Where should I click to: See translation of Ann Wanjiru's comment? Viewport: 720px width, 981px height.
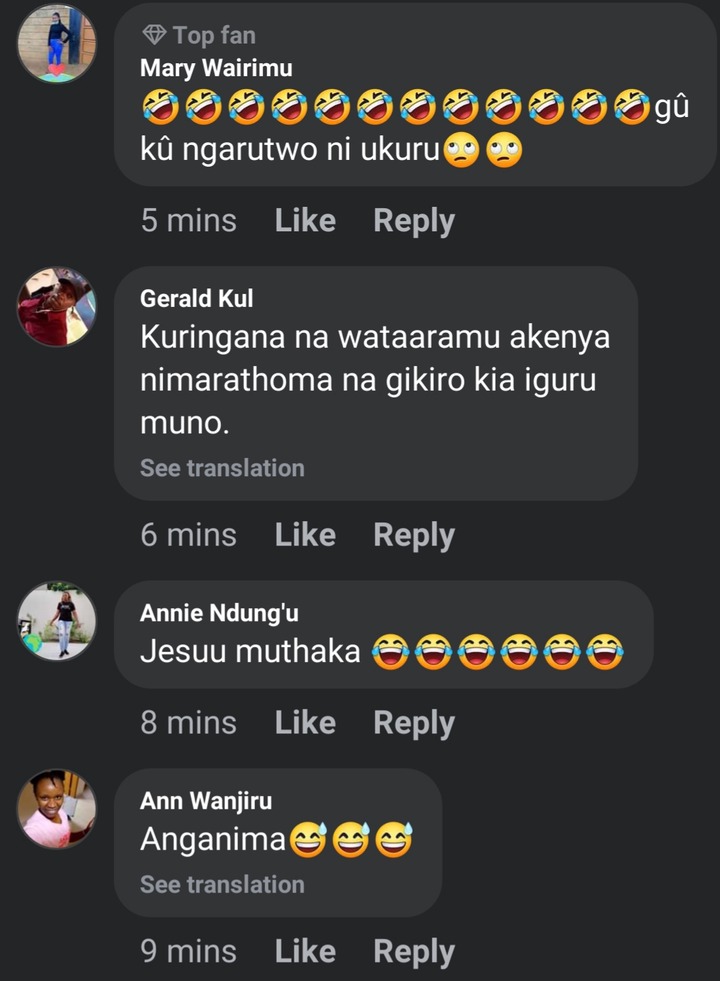222,884
